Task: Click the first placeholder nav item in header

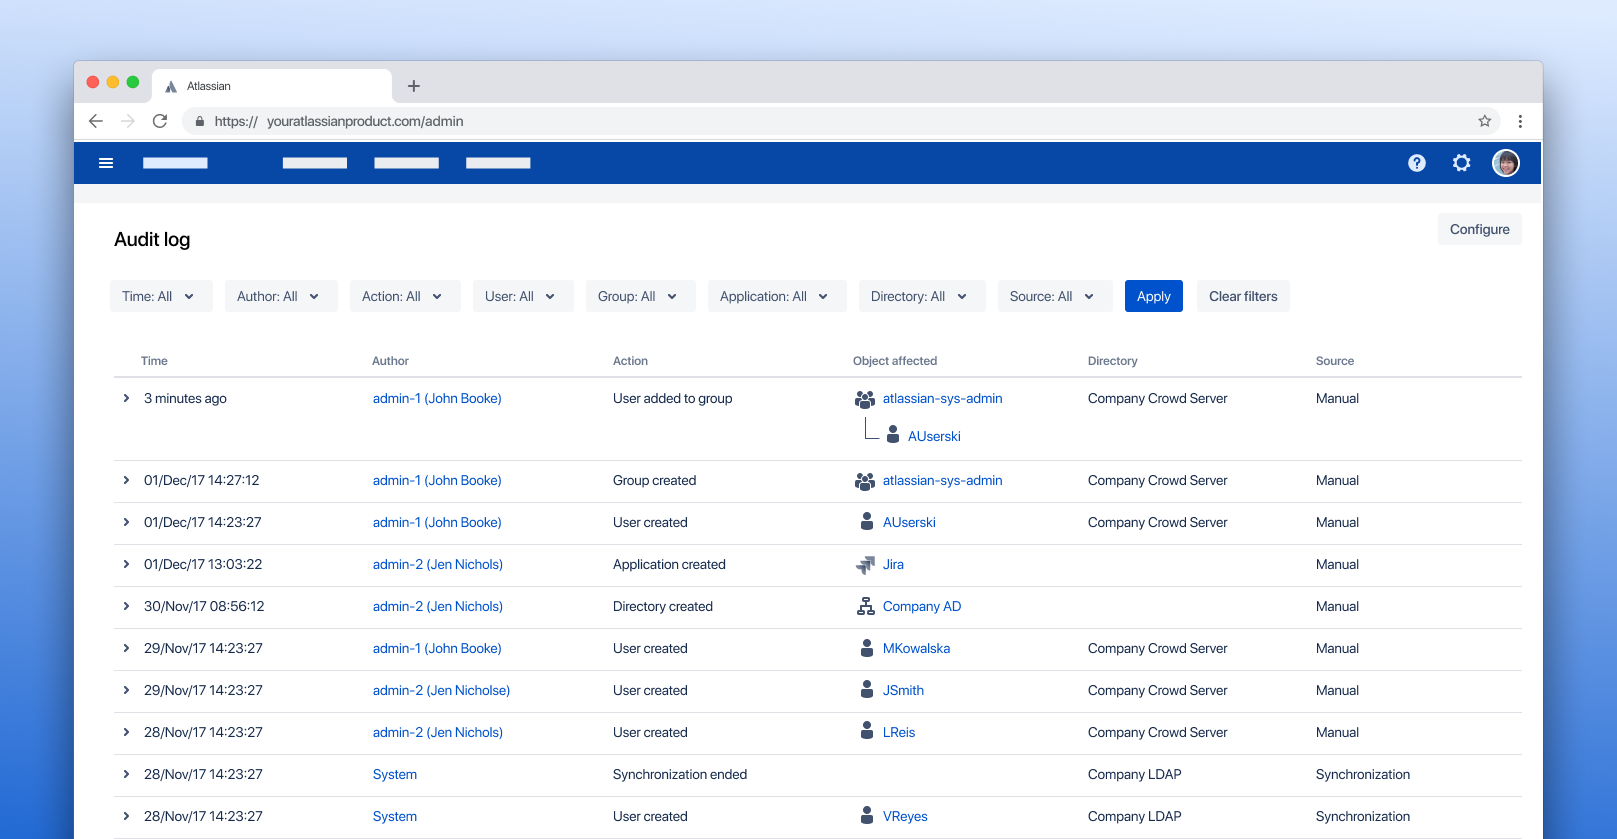Action: (175, 163)
